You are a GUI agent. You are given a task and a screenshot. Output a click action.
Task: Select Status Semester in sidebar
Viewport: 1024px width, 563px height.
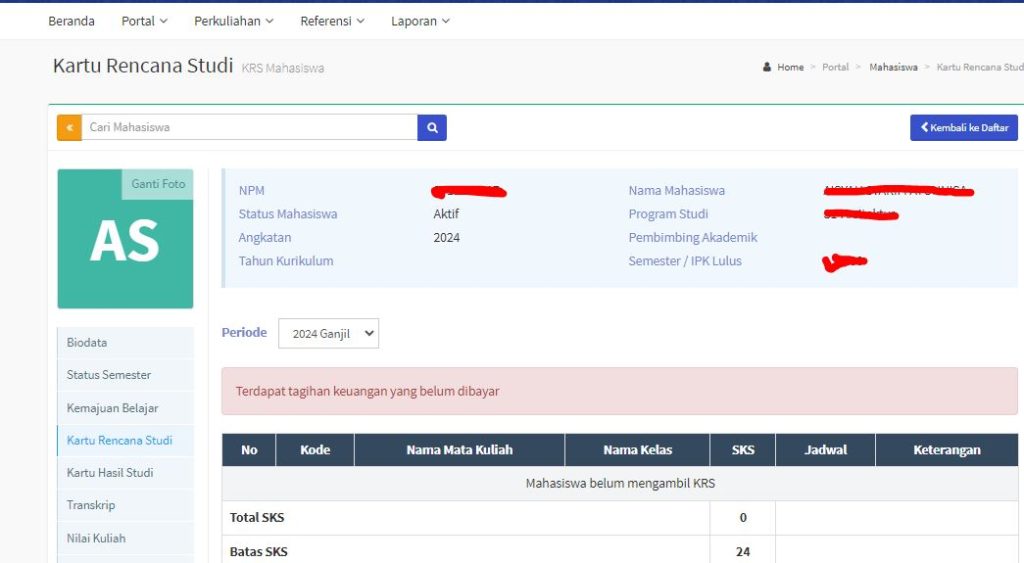109,375
